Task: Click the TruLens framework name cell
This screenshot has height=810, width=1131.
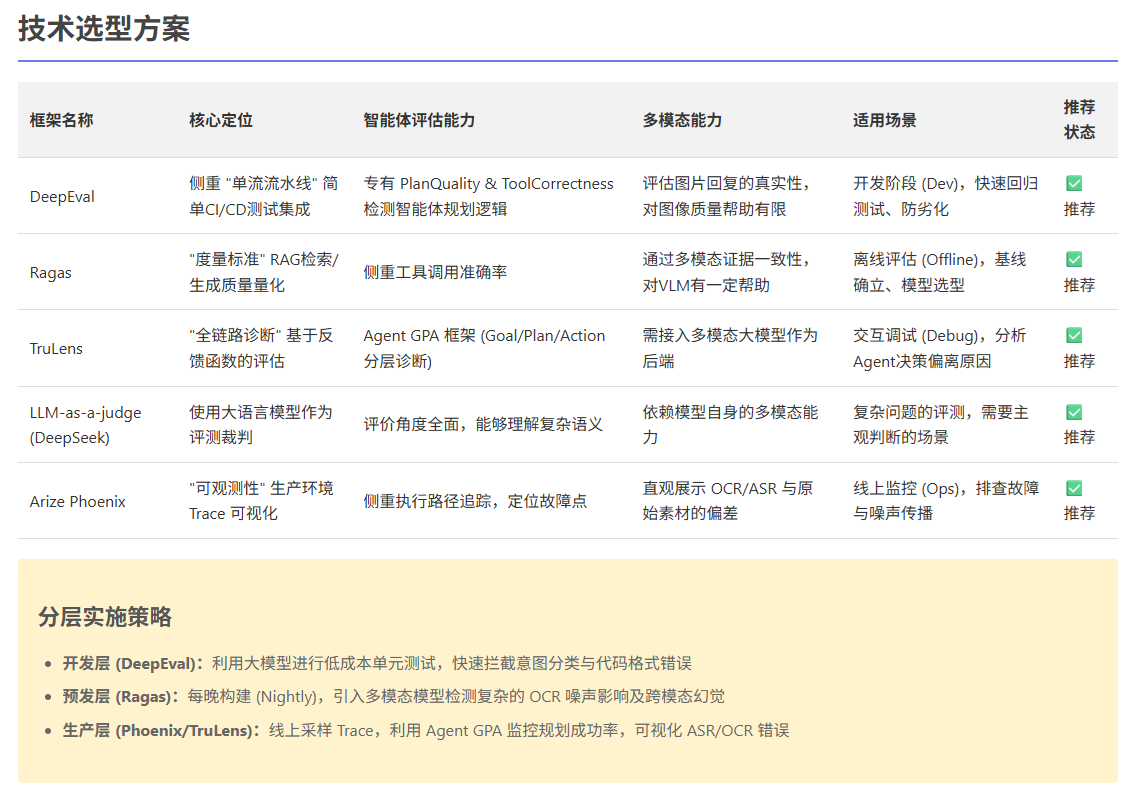Action: point(56,349)
